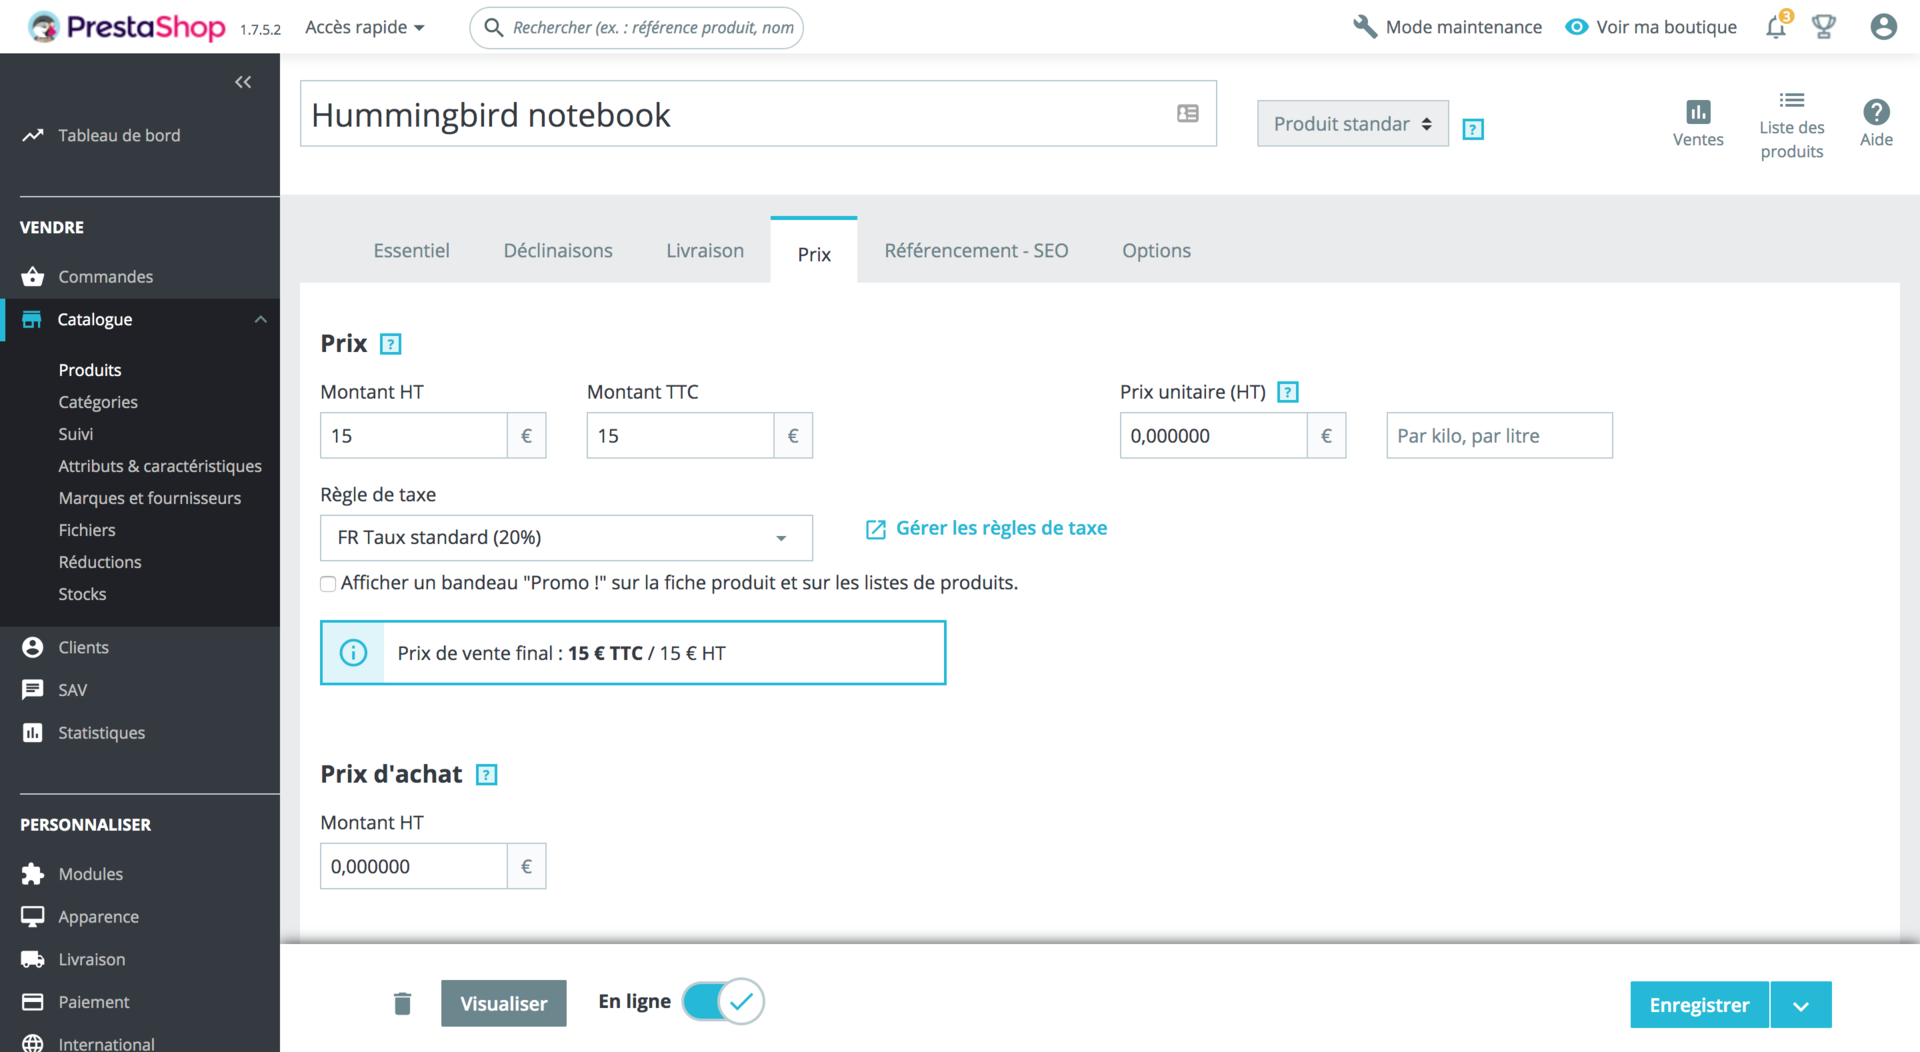Expand the Enregistrer options arrow
Image resolution: width=1920 pixels, height=1052 pixels.
point(1801,1005)
